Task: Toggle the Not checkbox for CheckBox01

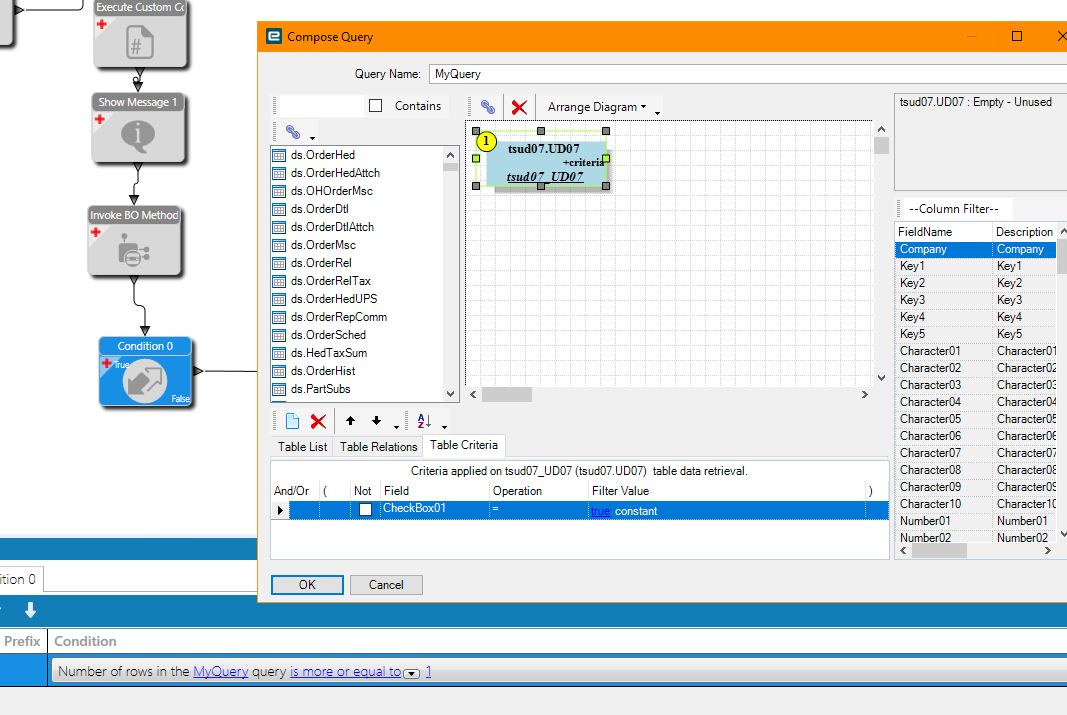Action: (x=365, y=510)
